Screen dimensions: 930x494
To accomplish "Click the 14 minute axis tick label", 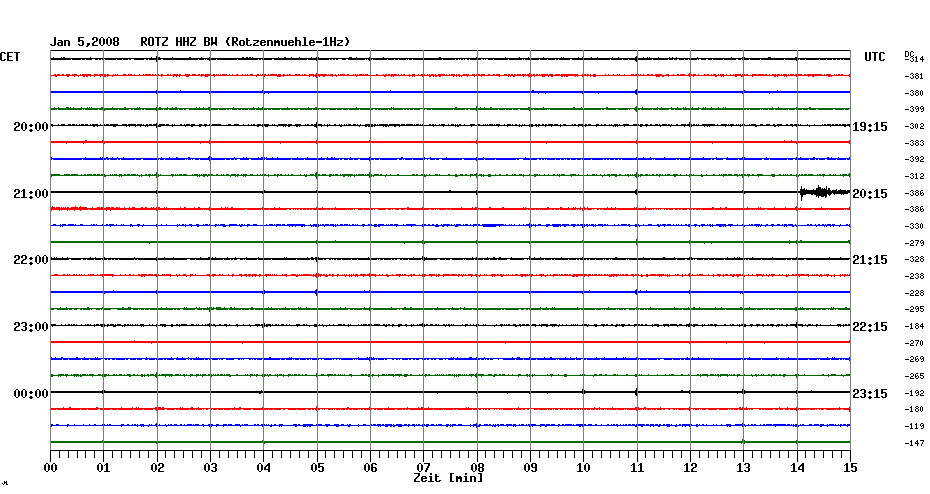I will coord(797,468).
